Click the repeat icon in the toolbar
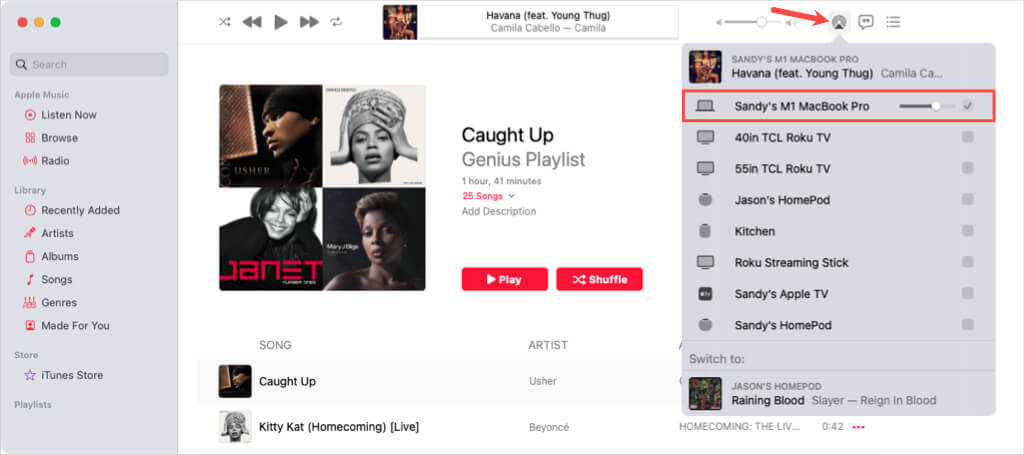The height and width of the screenshot is (455, 1024). click(x=336, y=22)
